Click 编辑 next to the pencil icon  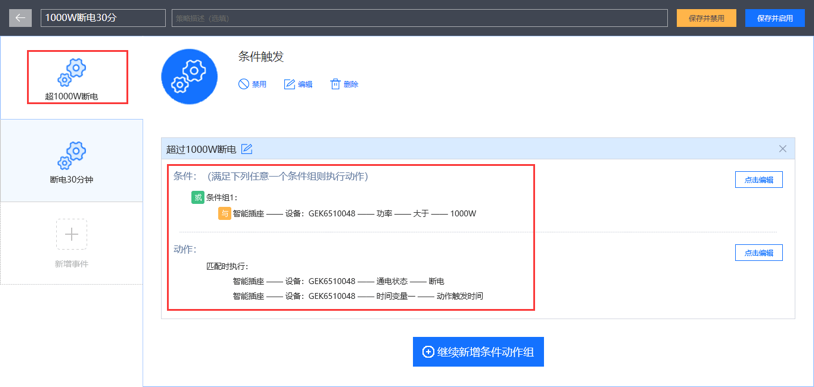(298, 84)
